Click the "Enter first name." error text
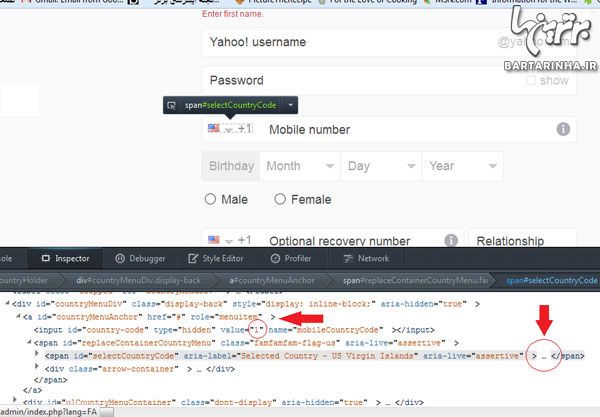Screen dimensions: 600x417 pyautogui.click(x=233, y=14)
